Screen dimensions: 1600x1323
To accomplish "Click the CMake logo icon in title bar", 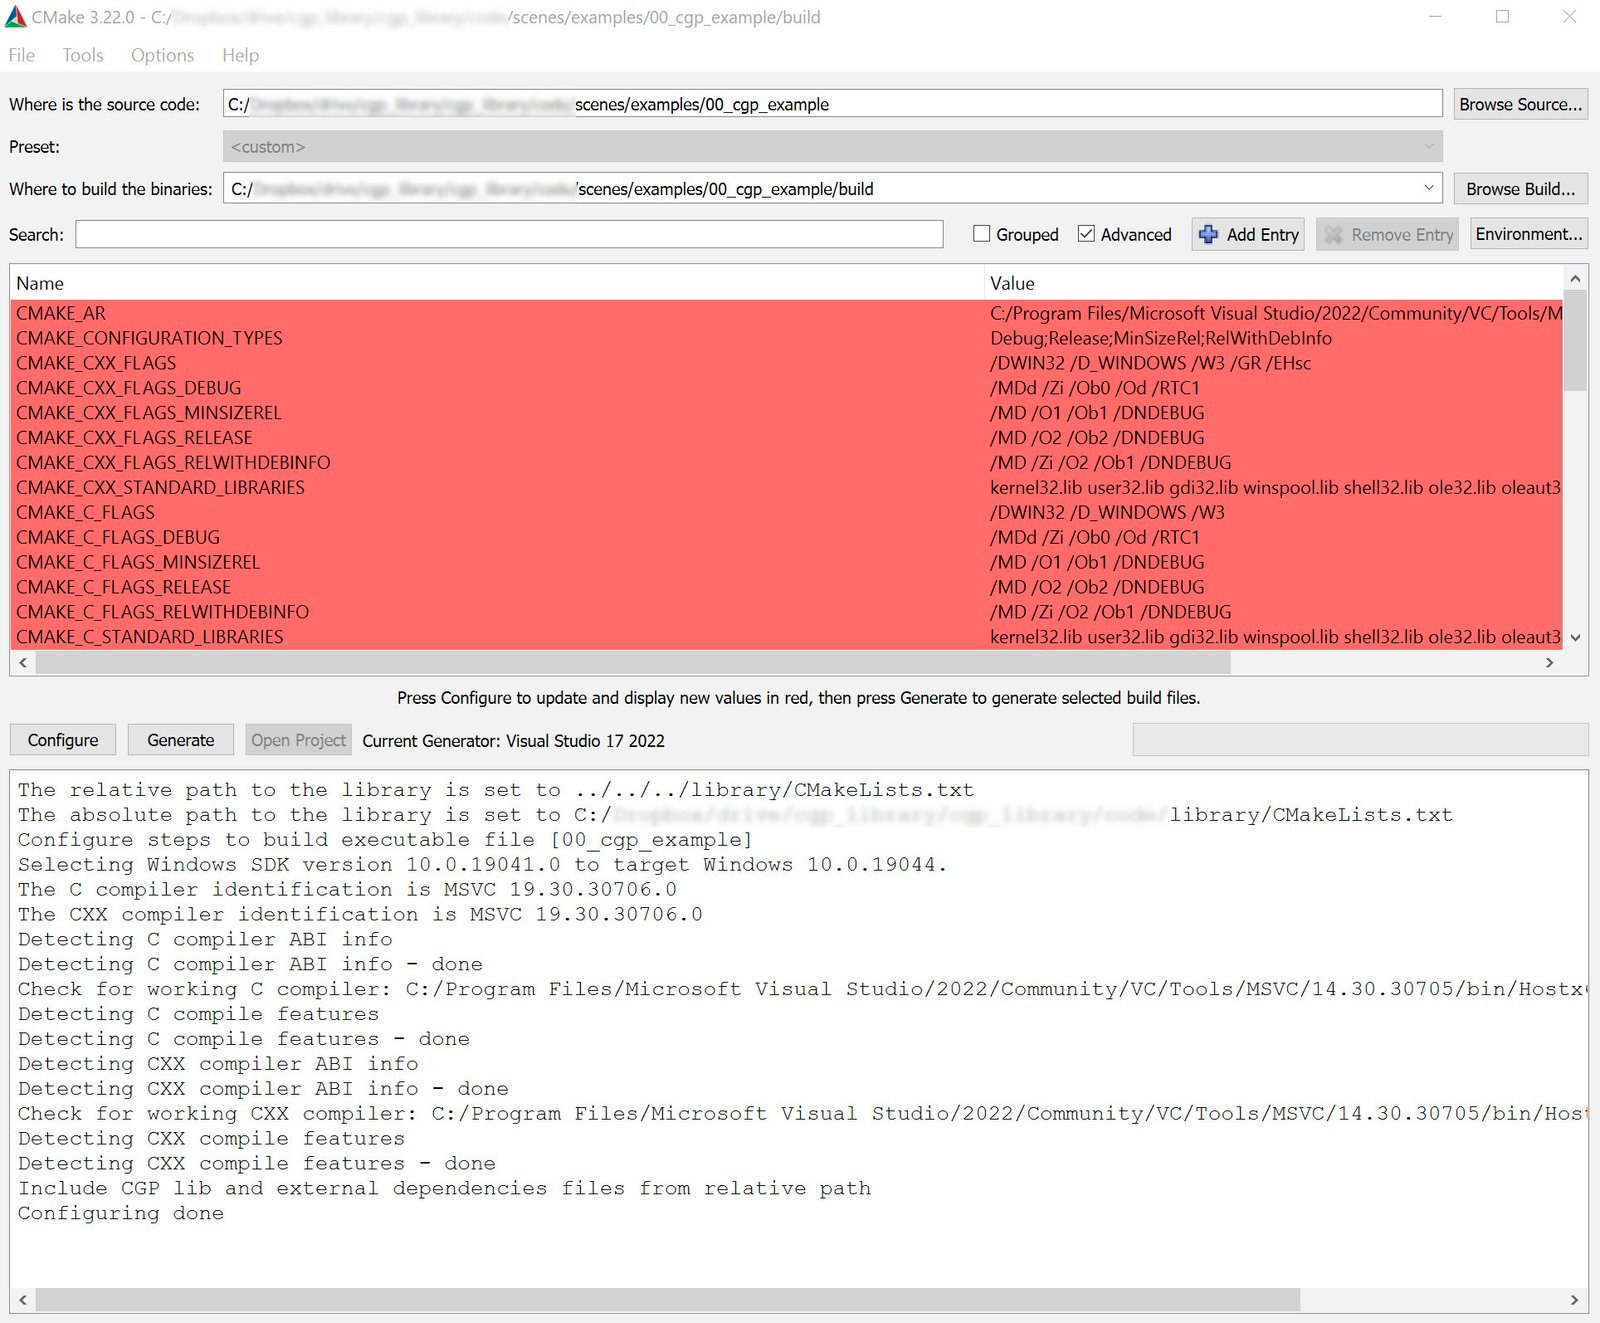I will click(16, 17).
